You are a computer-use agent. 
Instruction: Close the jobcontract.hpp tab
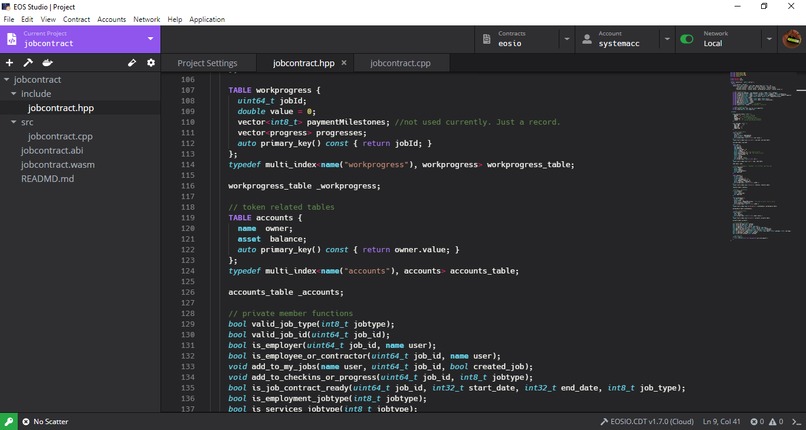(x=344, y=63)
